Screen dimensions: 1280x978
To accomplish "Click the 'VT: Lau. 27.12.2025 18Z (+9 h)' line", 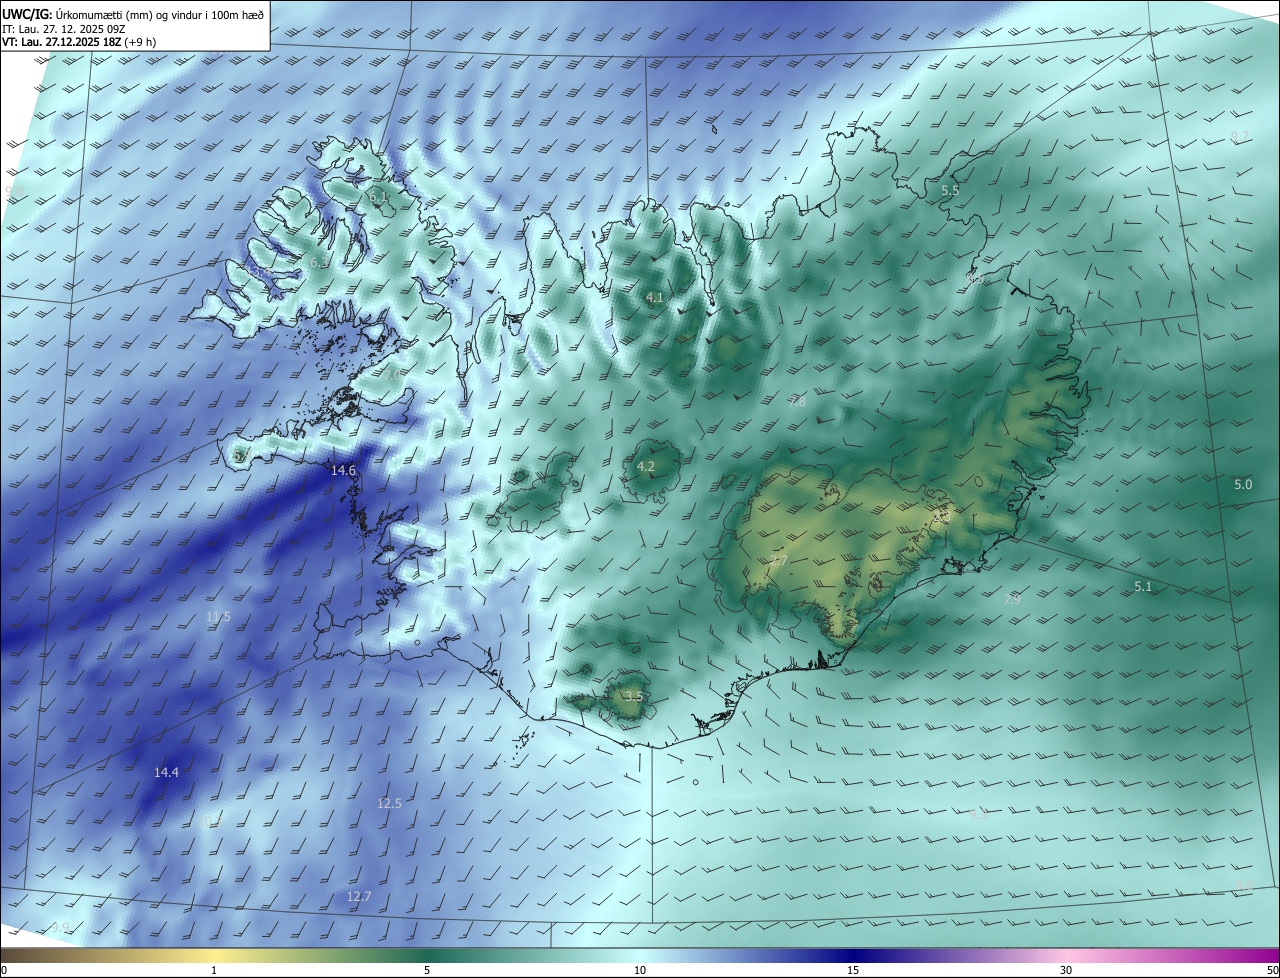I will (x=79, y=42).
